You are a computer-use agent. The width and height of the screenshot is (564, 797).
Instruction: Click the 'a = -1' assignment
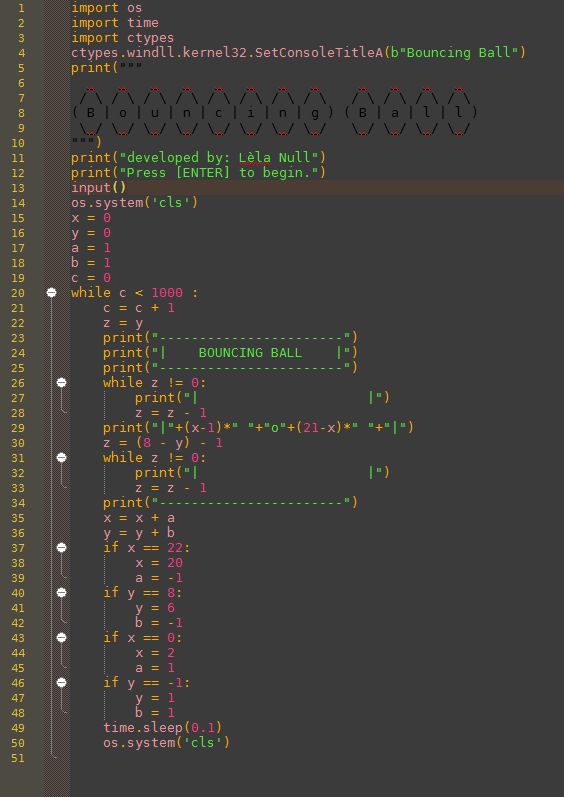click(159, 578)
